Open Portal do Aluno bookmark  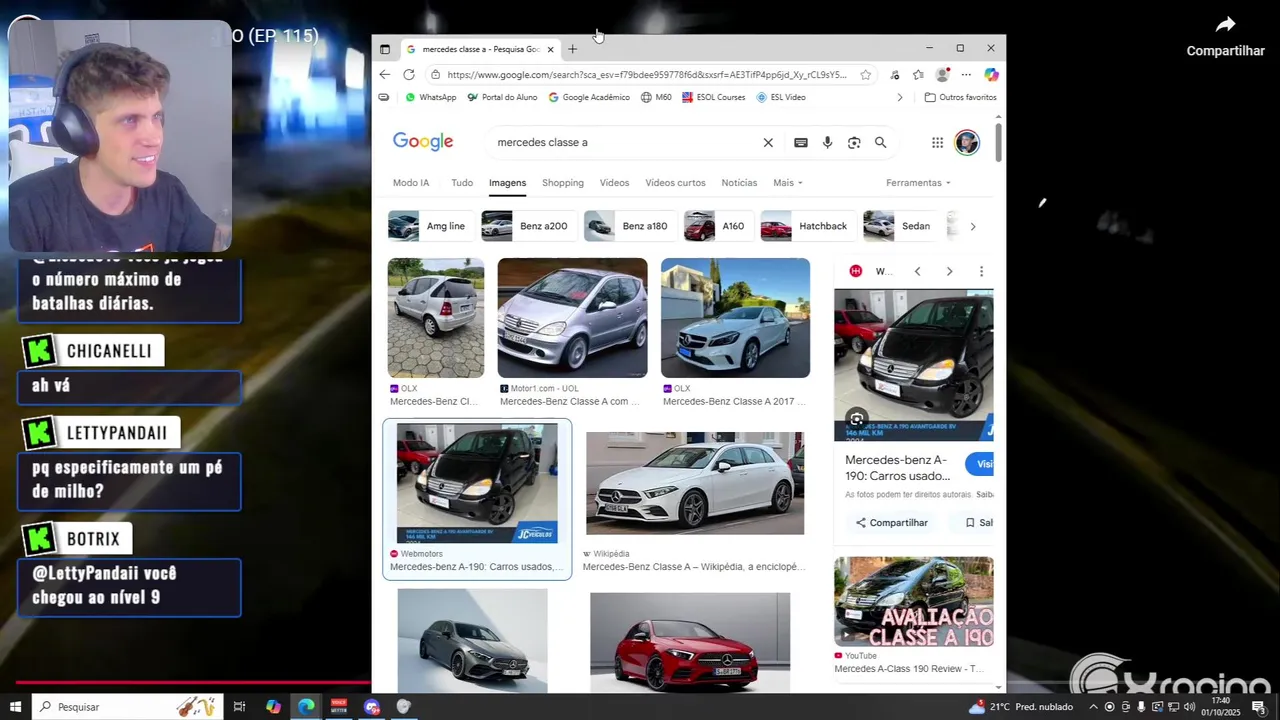tap(502, 97)
